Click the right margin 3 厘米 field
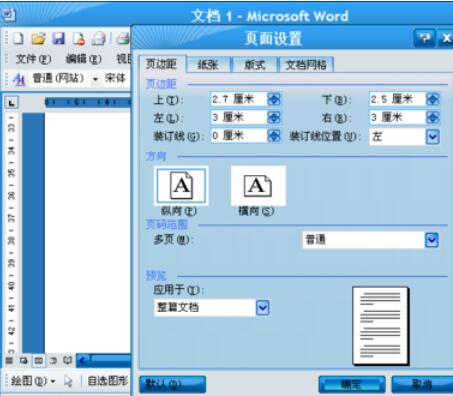The height and width of the screenshot is (396, 453). pos(398,117)
